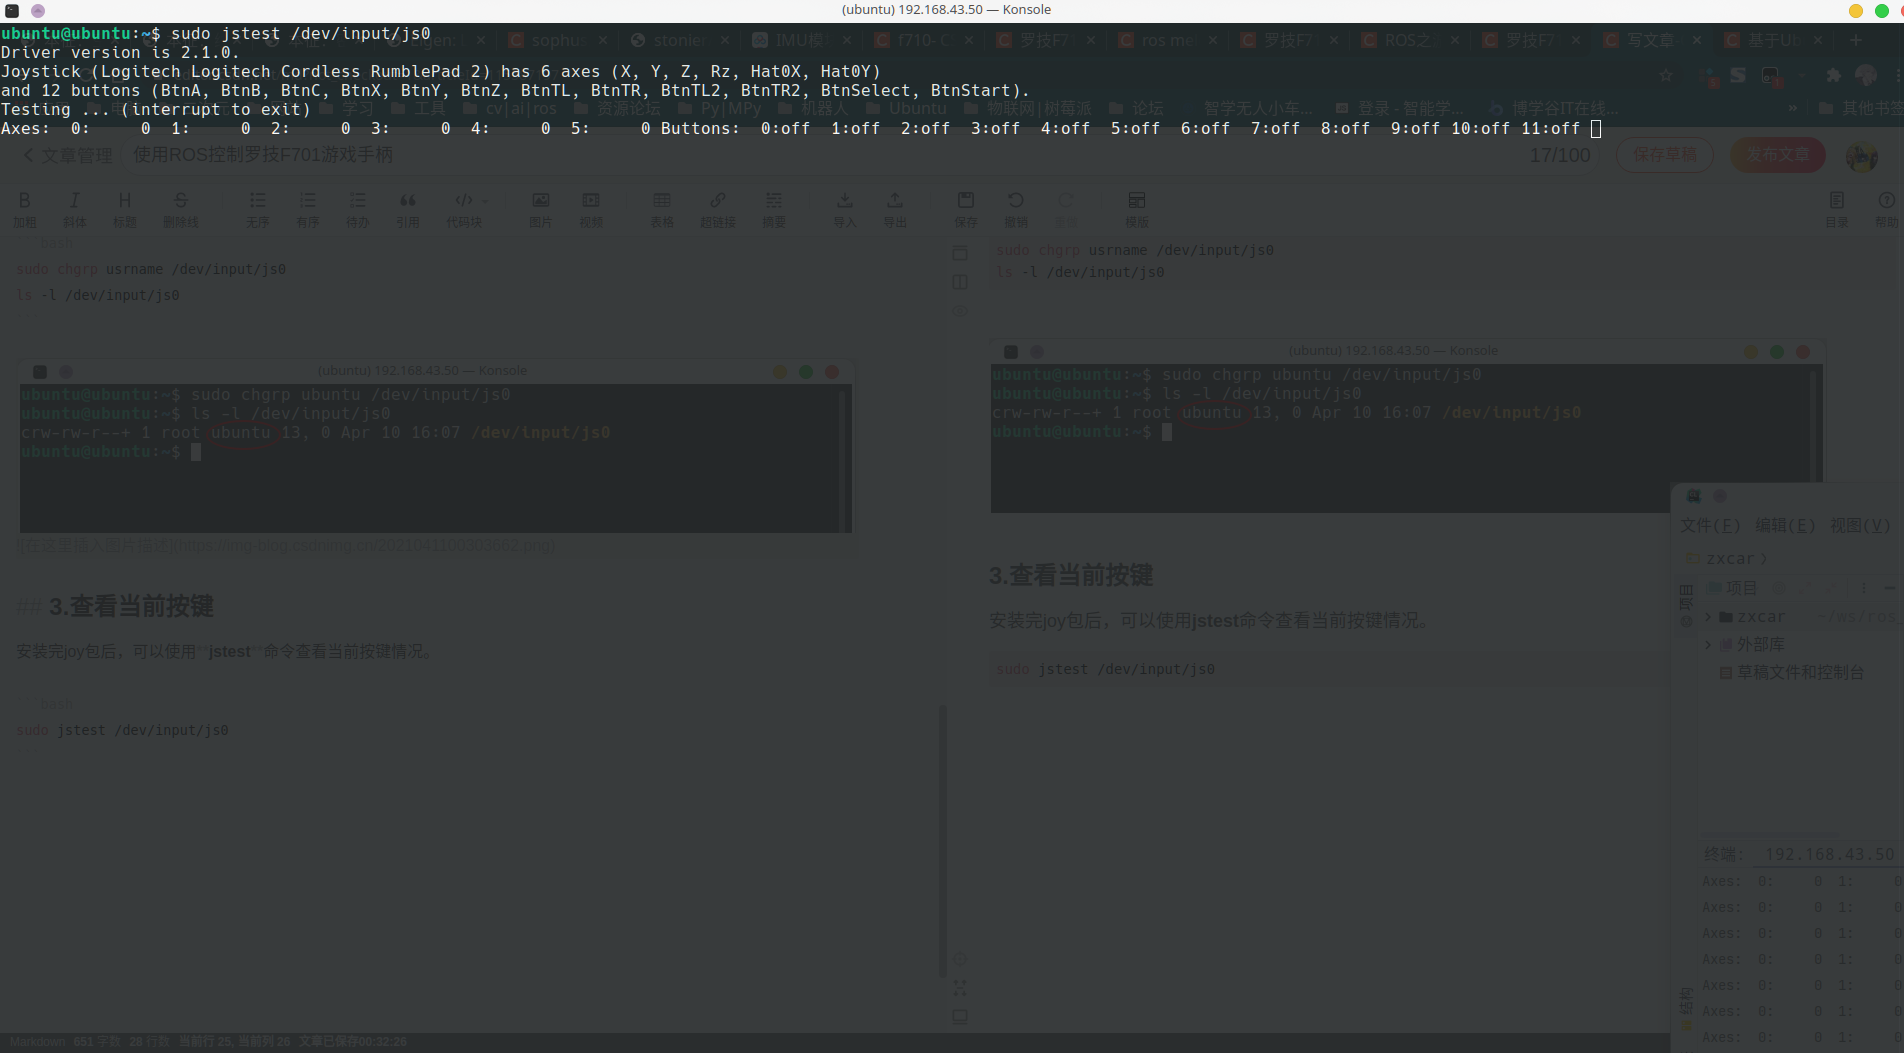Switch to the 'IMU模' browser tab
Screen dimensions: 1904x1053
point(801,40)
